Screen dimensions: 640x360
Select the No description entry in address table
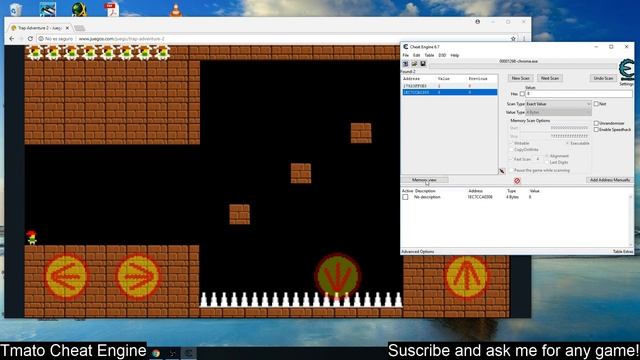click(427, 197)
